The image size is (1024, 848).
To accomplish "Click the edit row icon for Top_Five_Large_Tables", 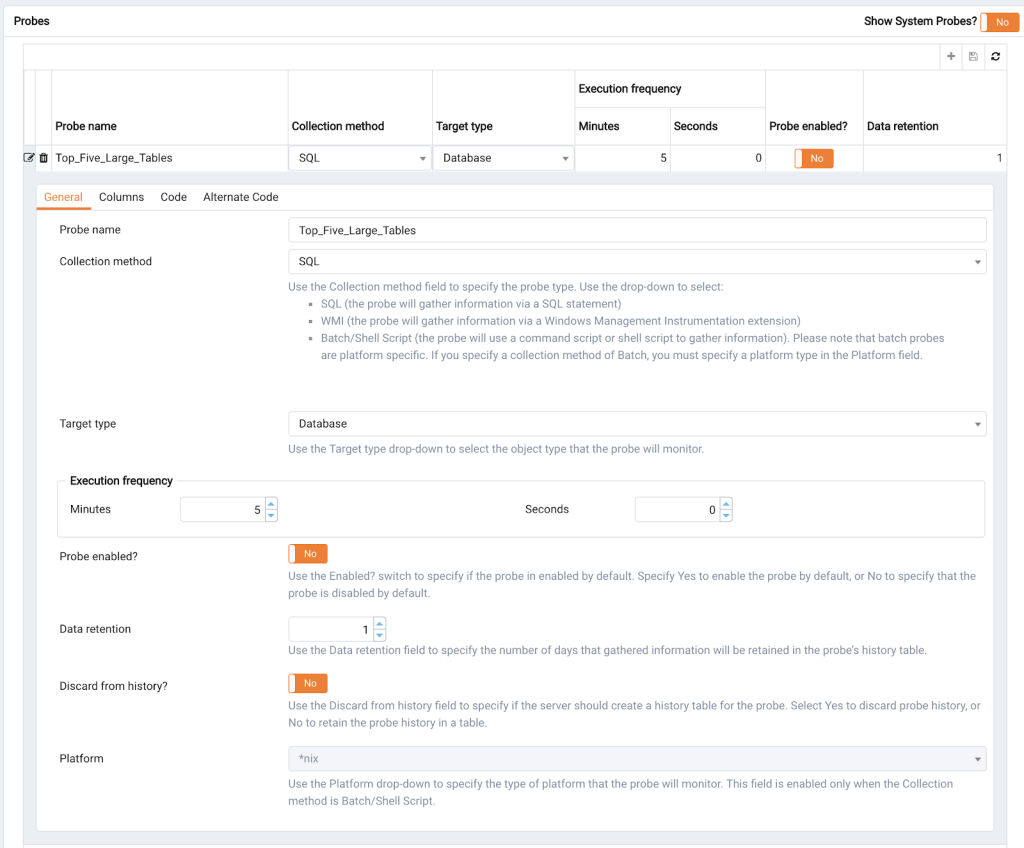I will pyautogui.click(x=29, y=158).
